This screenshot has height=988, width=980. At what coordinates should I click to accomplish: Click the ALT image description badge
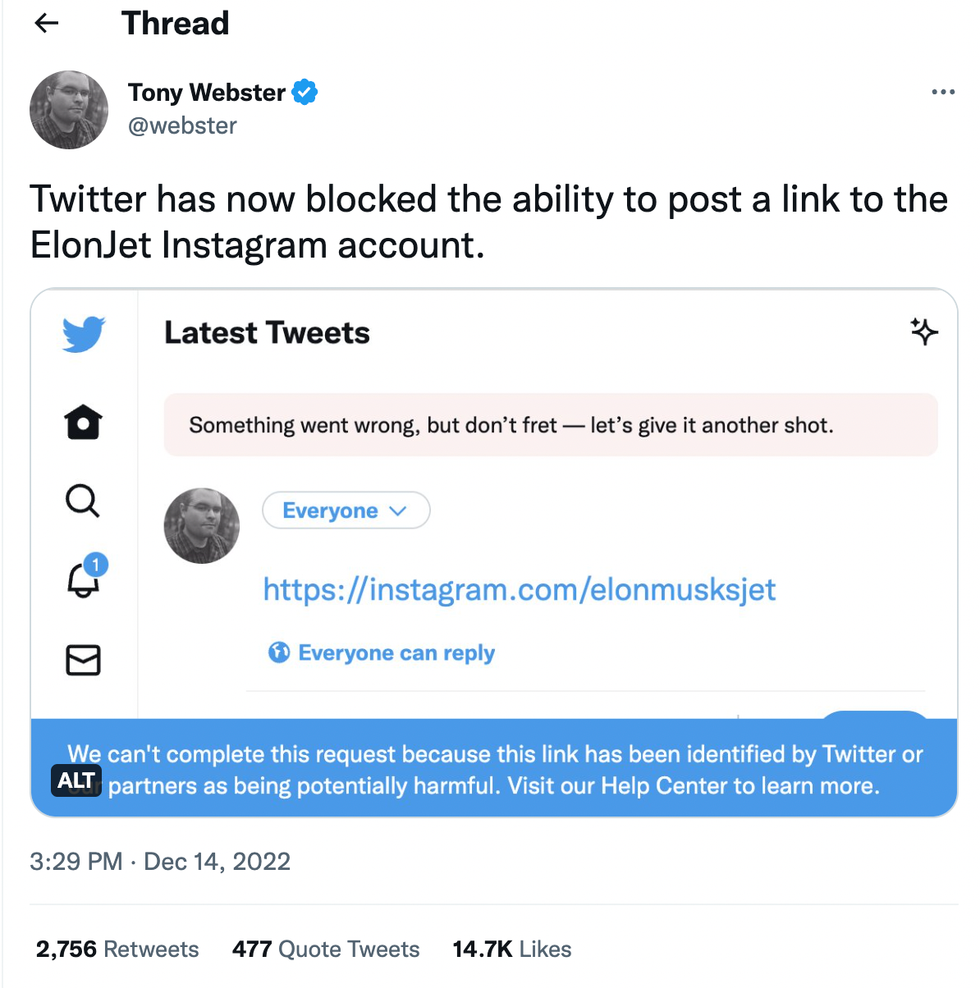click(77, 781)
